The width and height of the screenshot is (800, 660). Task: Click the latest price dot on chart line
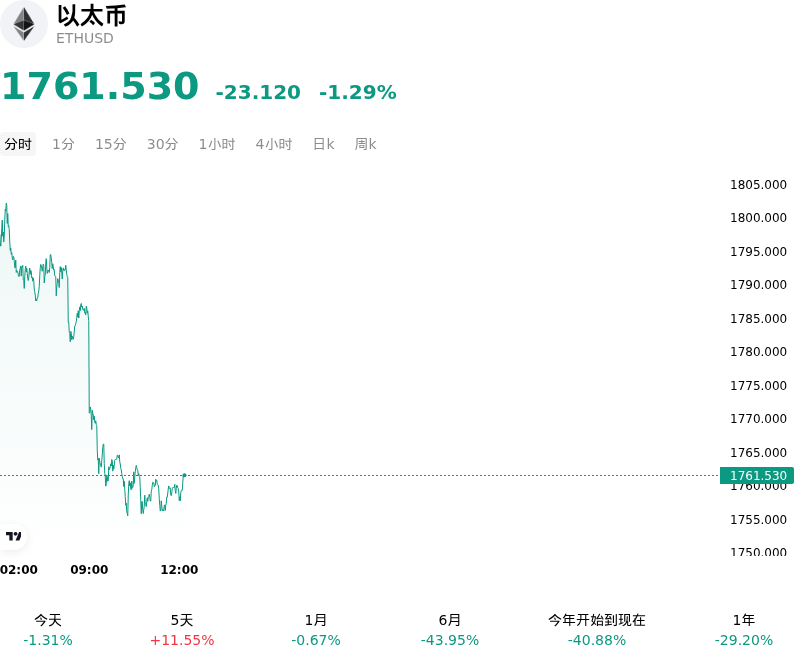(185, 475)
